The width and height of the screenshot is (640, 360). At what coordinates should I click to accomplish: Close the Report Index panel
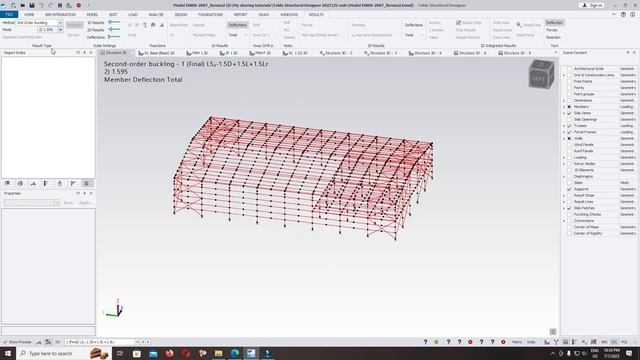pos(91,53)
